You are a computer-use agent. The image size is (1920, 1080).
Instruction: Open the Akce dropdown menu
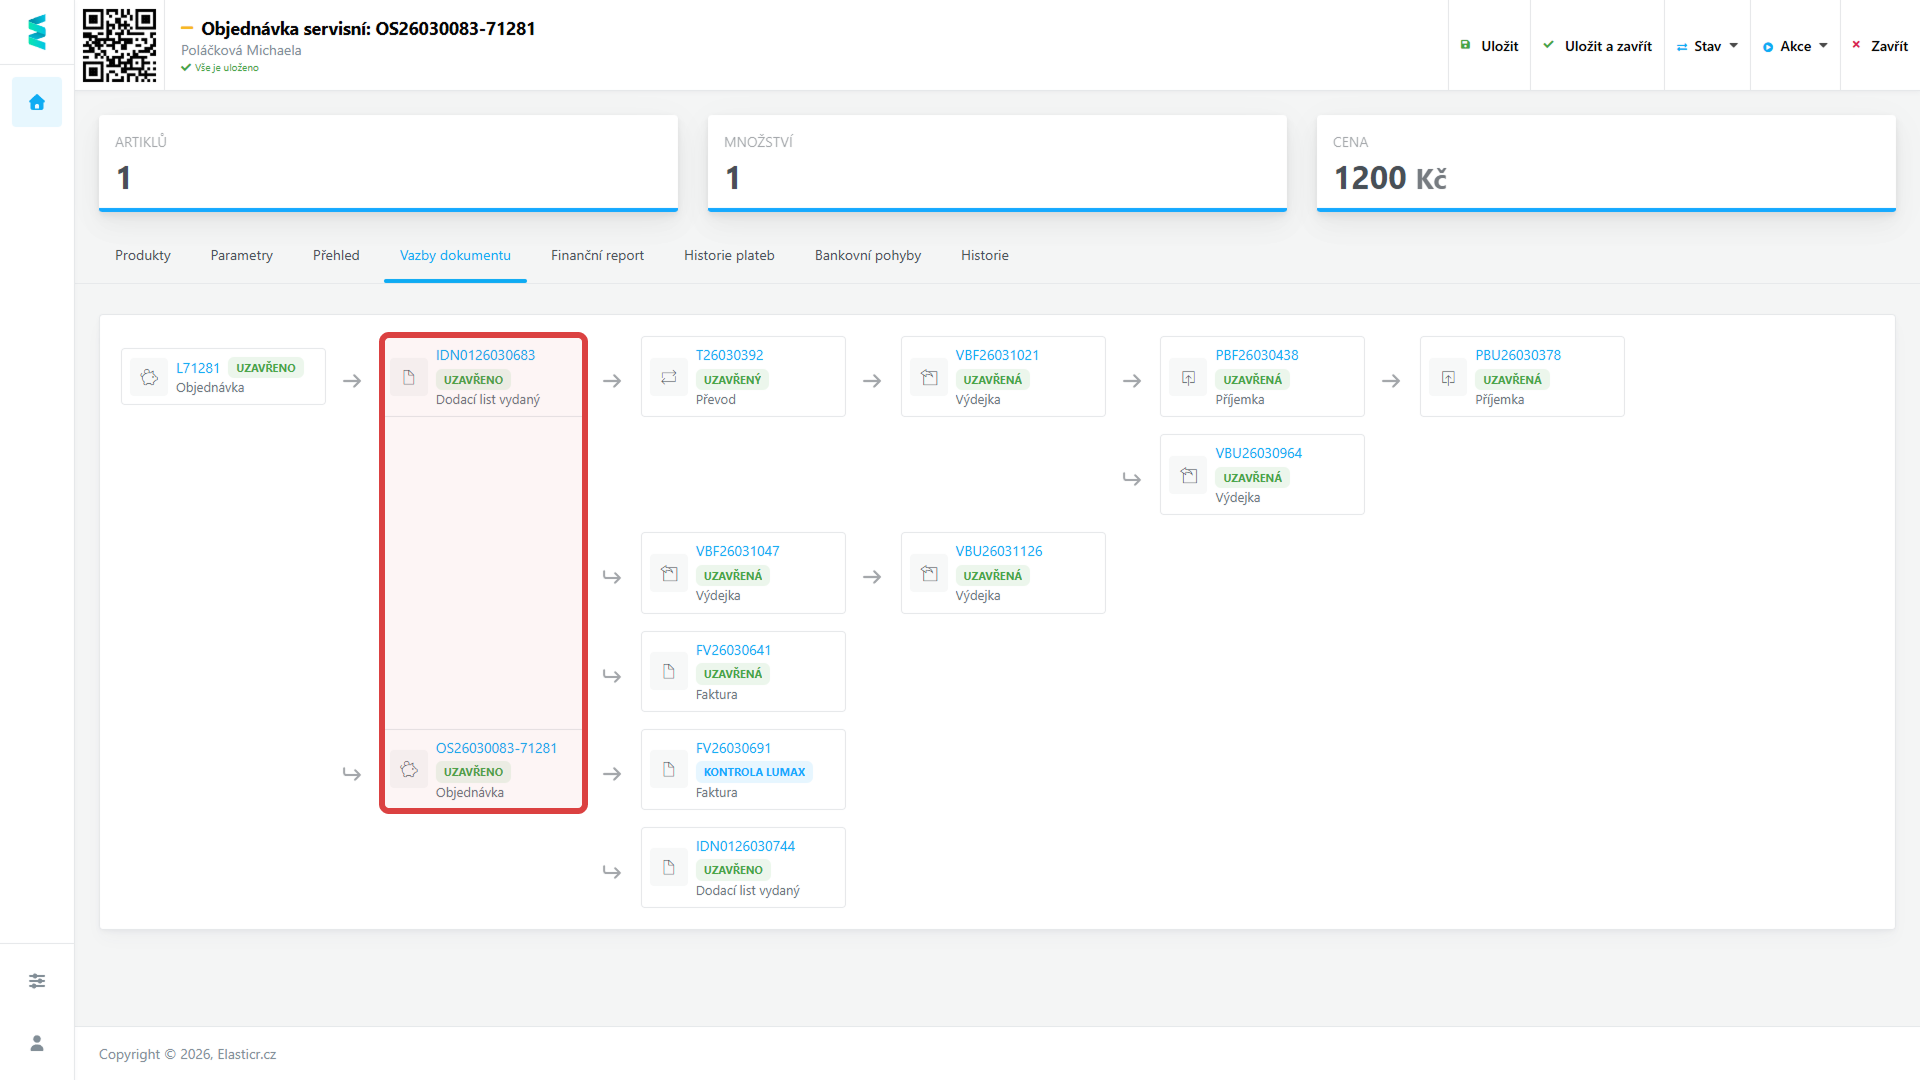[1795, 46]
